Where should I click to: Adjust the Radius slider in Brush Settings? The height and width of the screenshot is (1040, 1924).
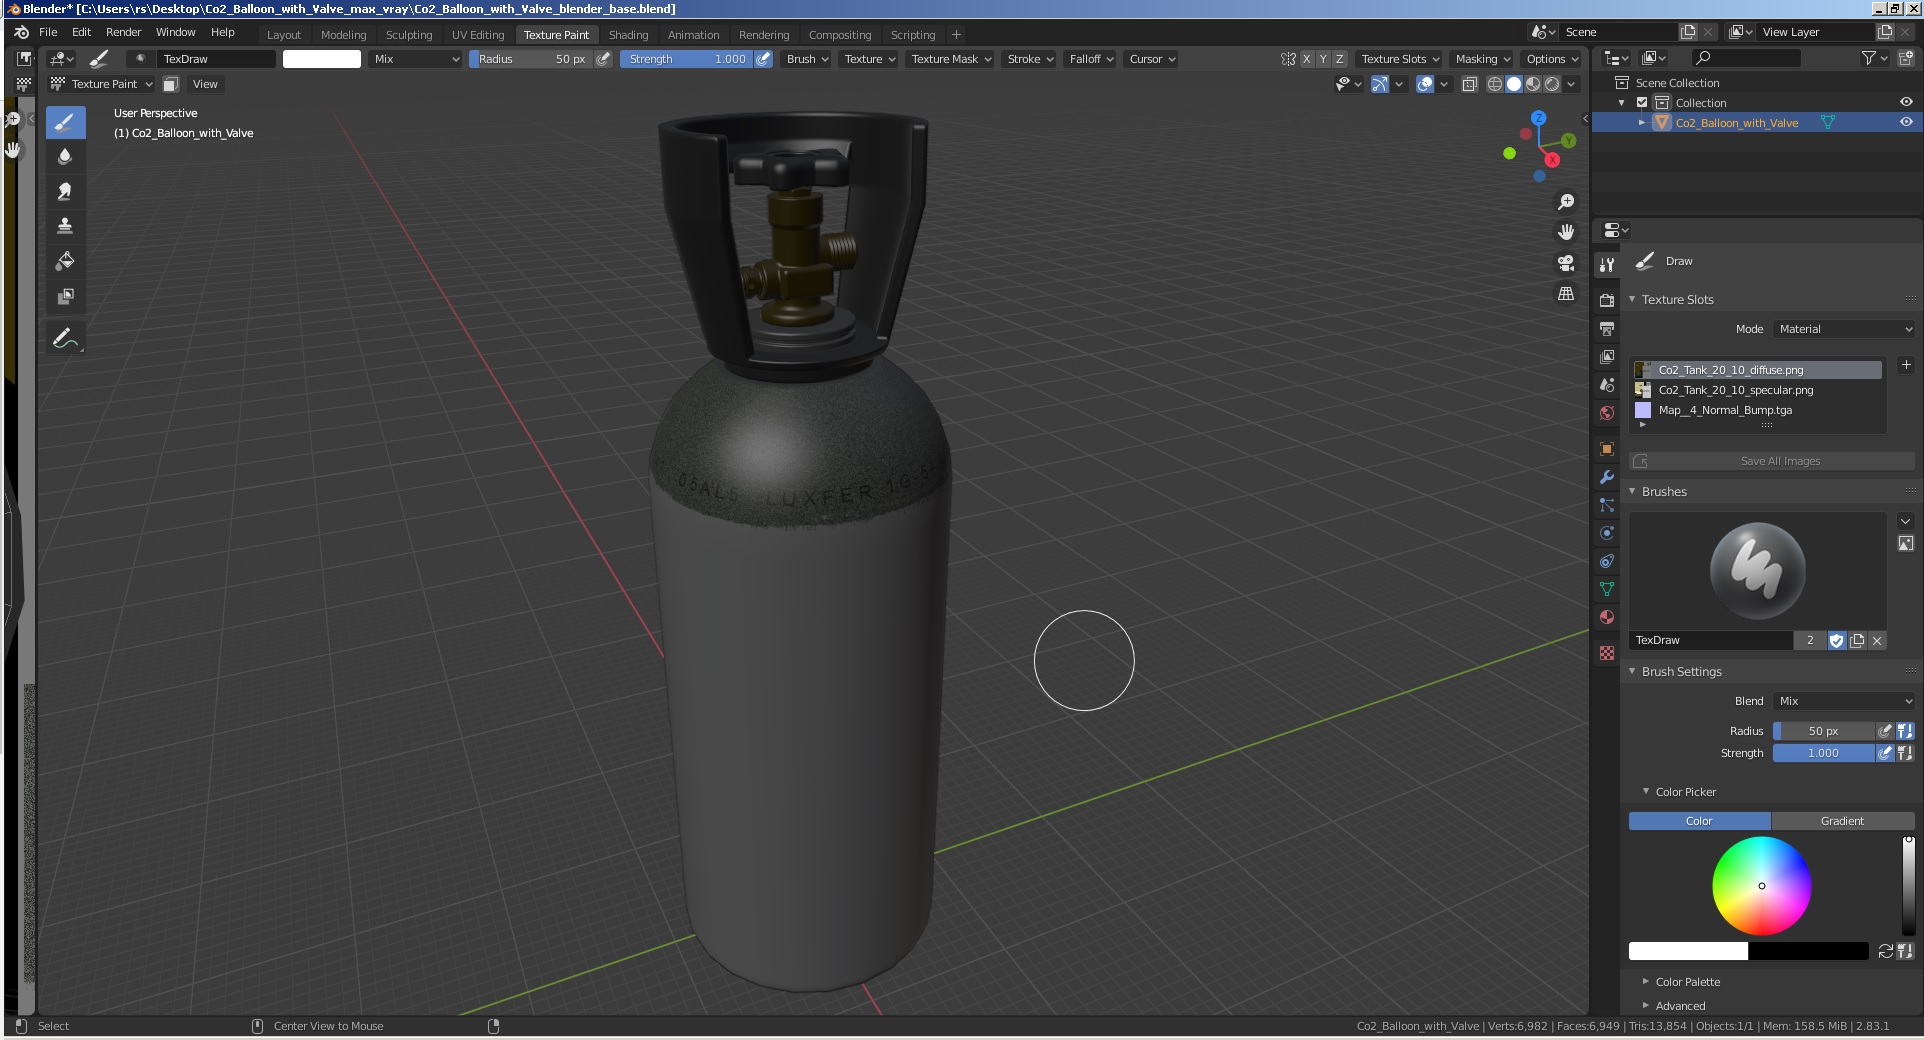(1823, 731)
